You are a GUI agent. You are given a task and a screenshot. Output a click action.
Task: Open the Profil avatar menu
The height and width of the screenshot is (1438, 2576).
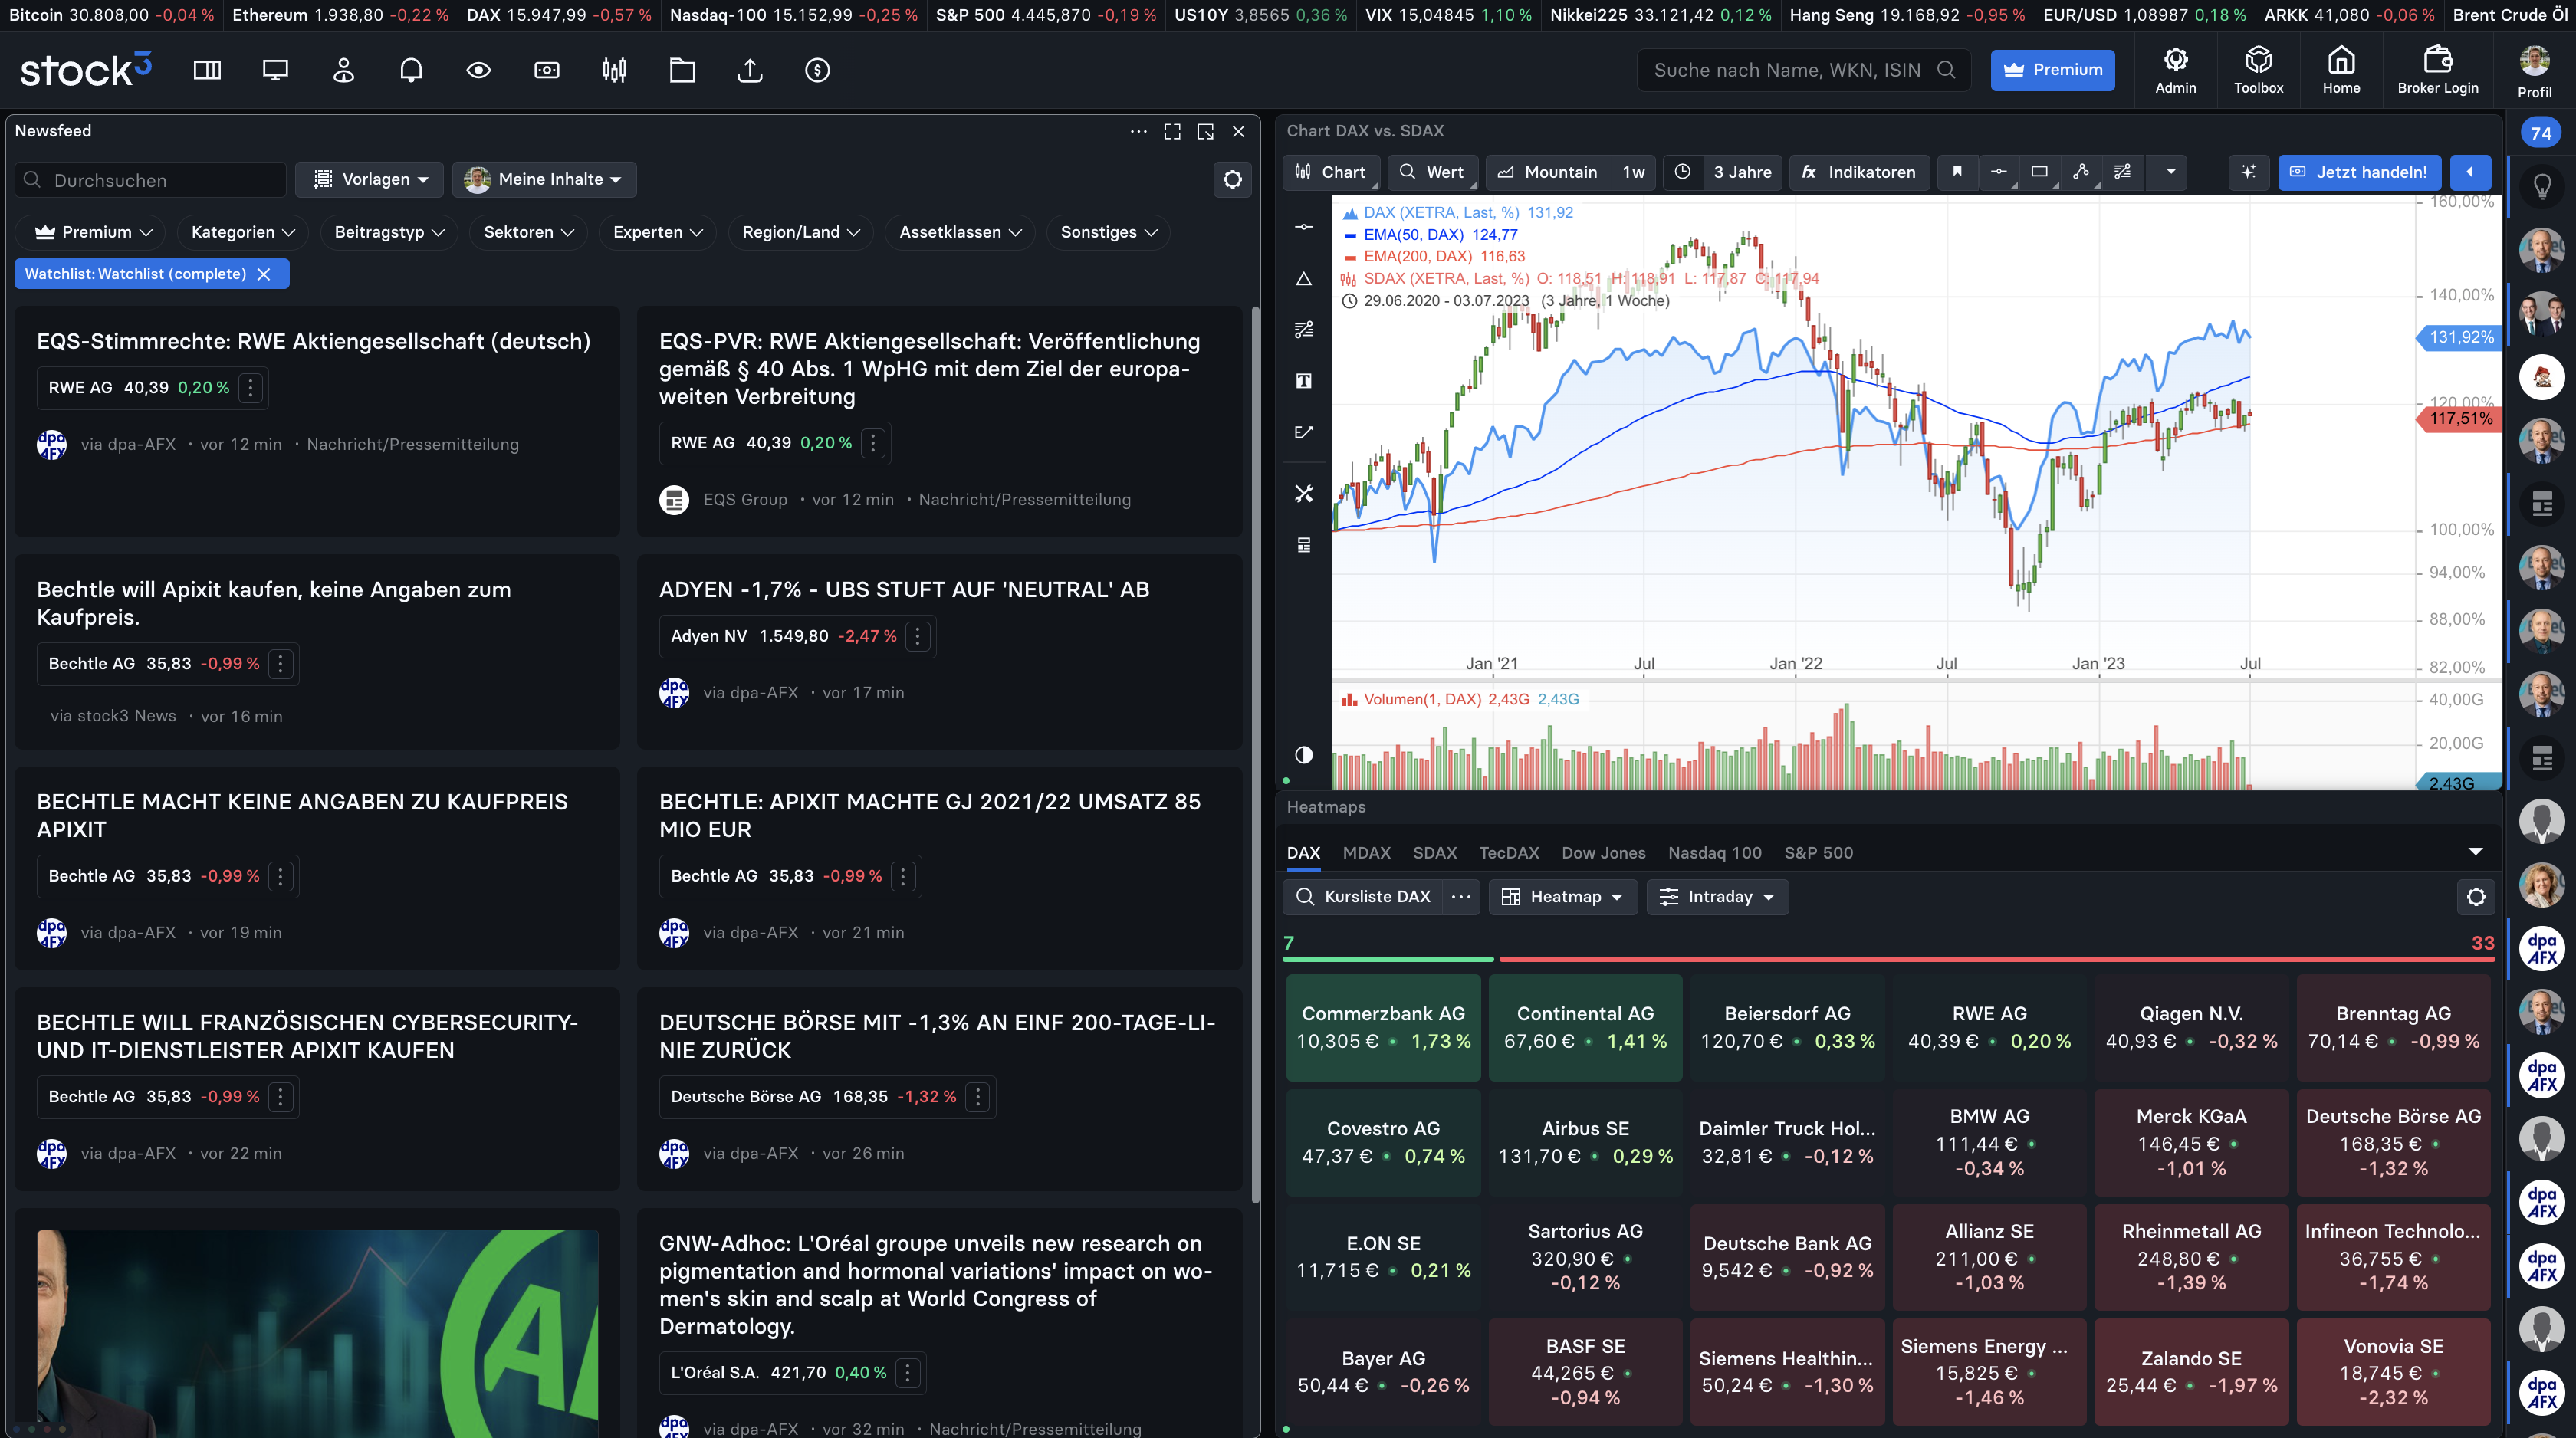coord(2534,70)
